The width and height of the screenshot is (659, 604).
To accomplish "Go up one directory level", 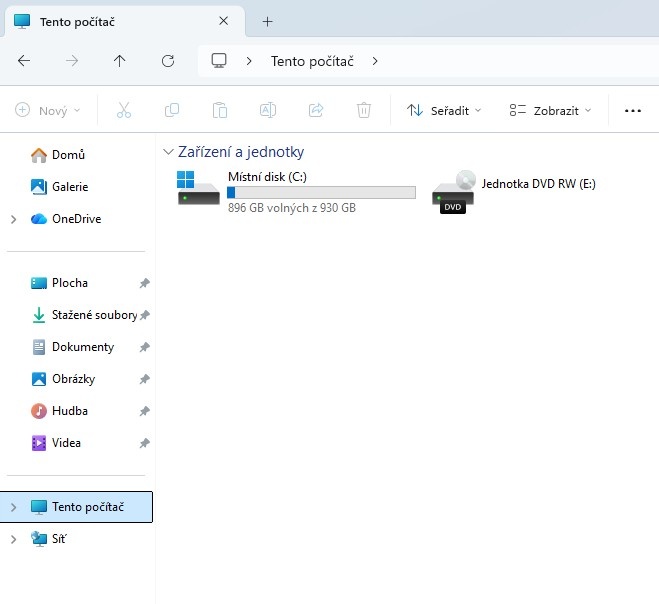I will 120,61.
